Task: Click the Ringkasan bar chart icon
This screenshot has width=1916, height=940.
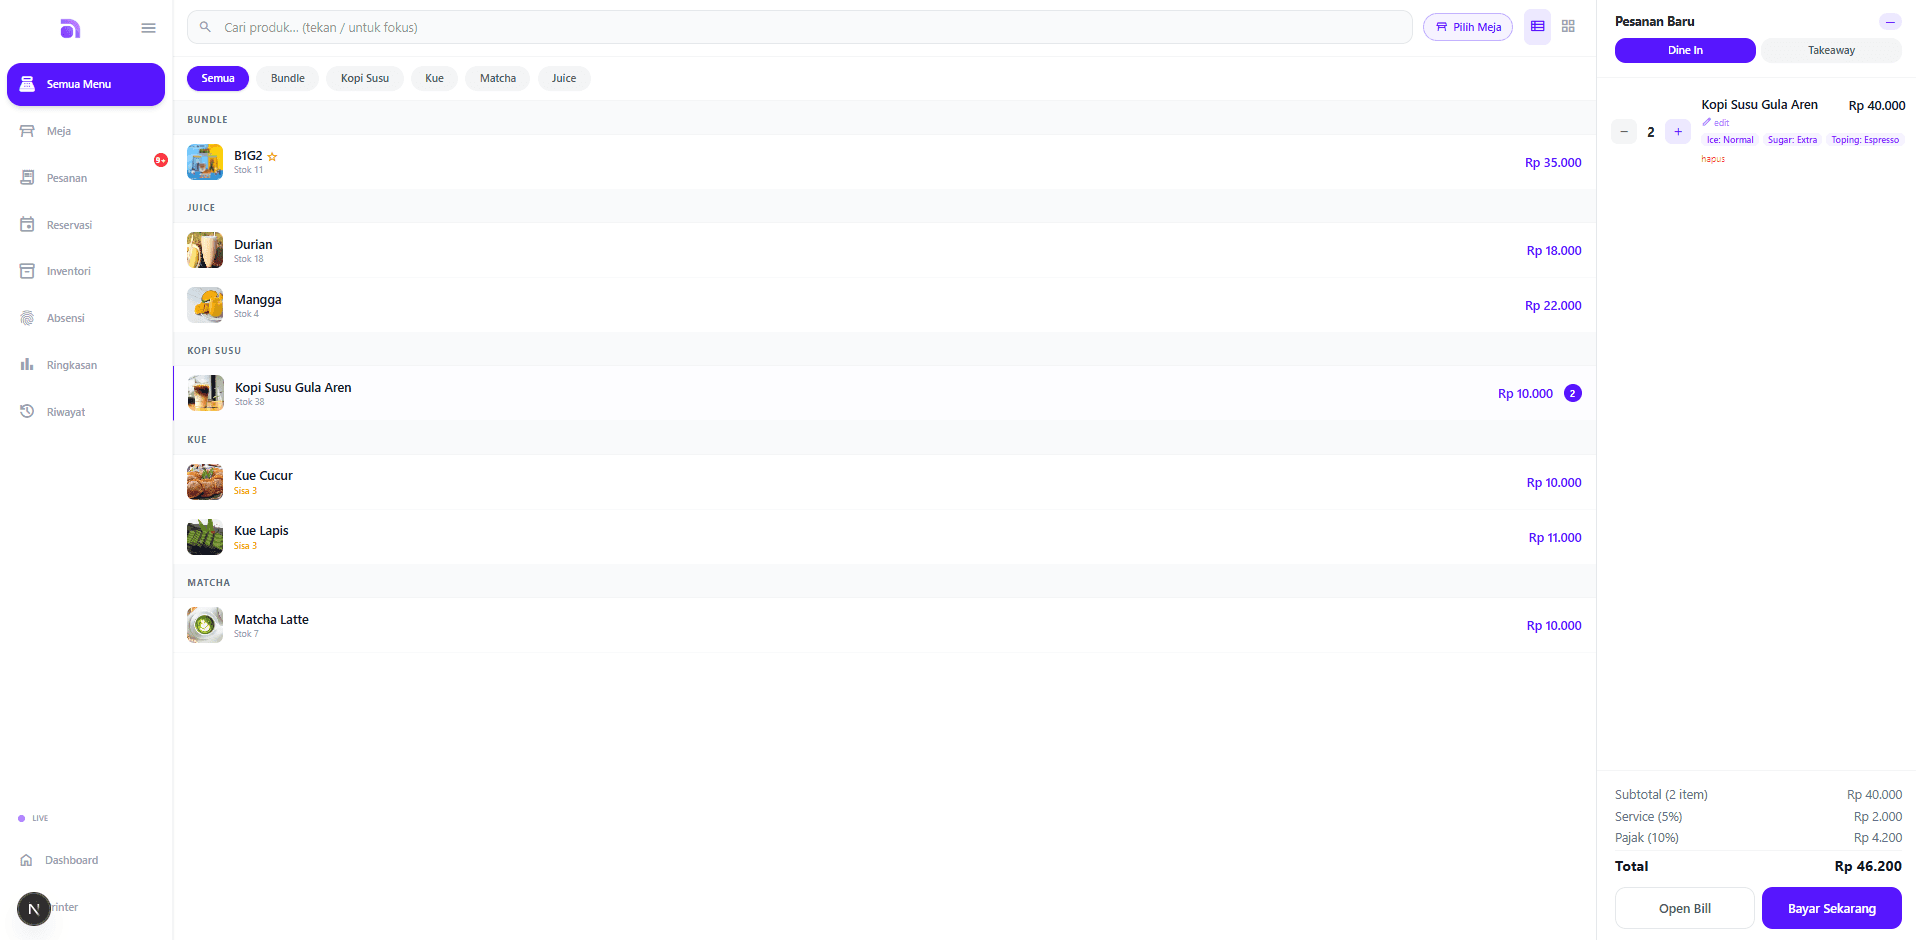Action: (x=27, y=365)
